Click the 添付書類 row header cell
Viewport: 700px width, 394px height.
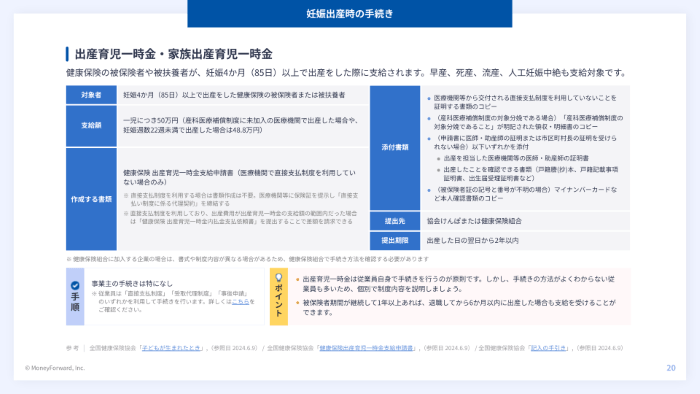click(395, 148)
